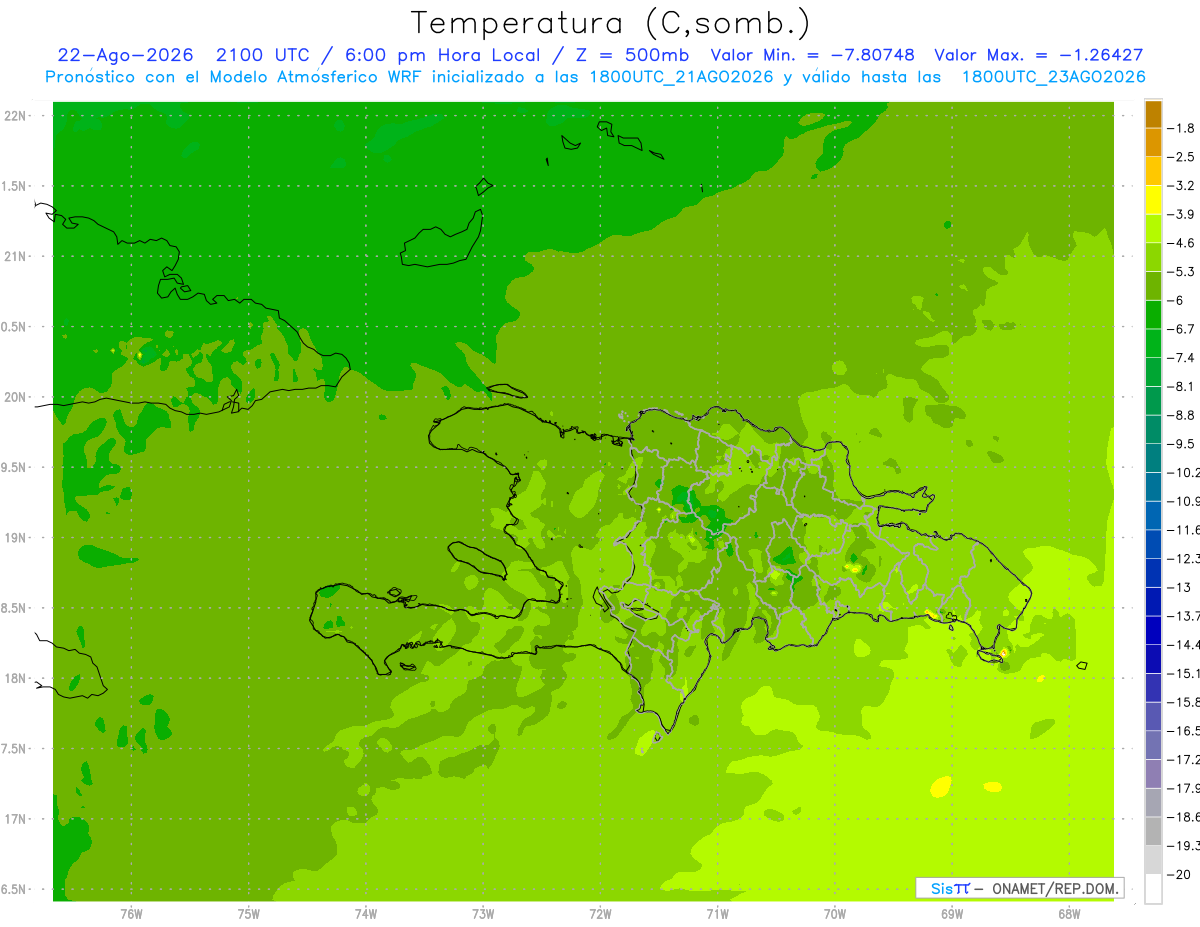1200x927 pixels.
Task: Click the '74W' longitude label
Action: tap(366, 914)
